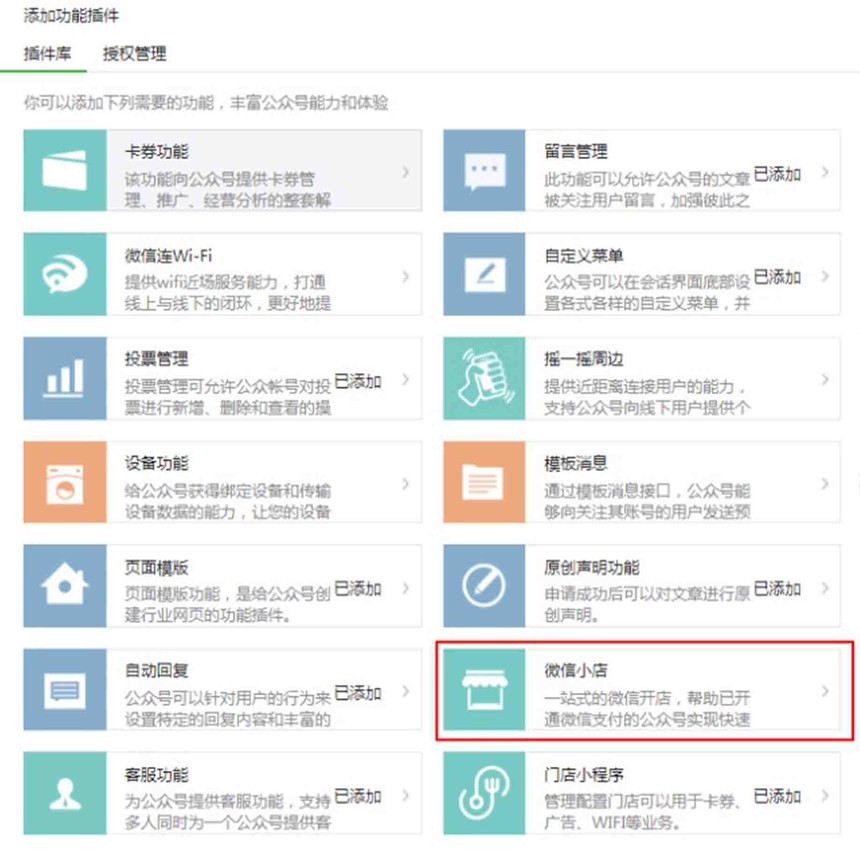
Task: Click the 客服功能 plugin title
Action: click(x=157, y=775)
